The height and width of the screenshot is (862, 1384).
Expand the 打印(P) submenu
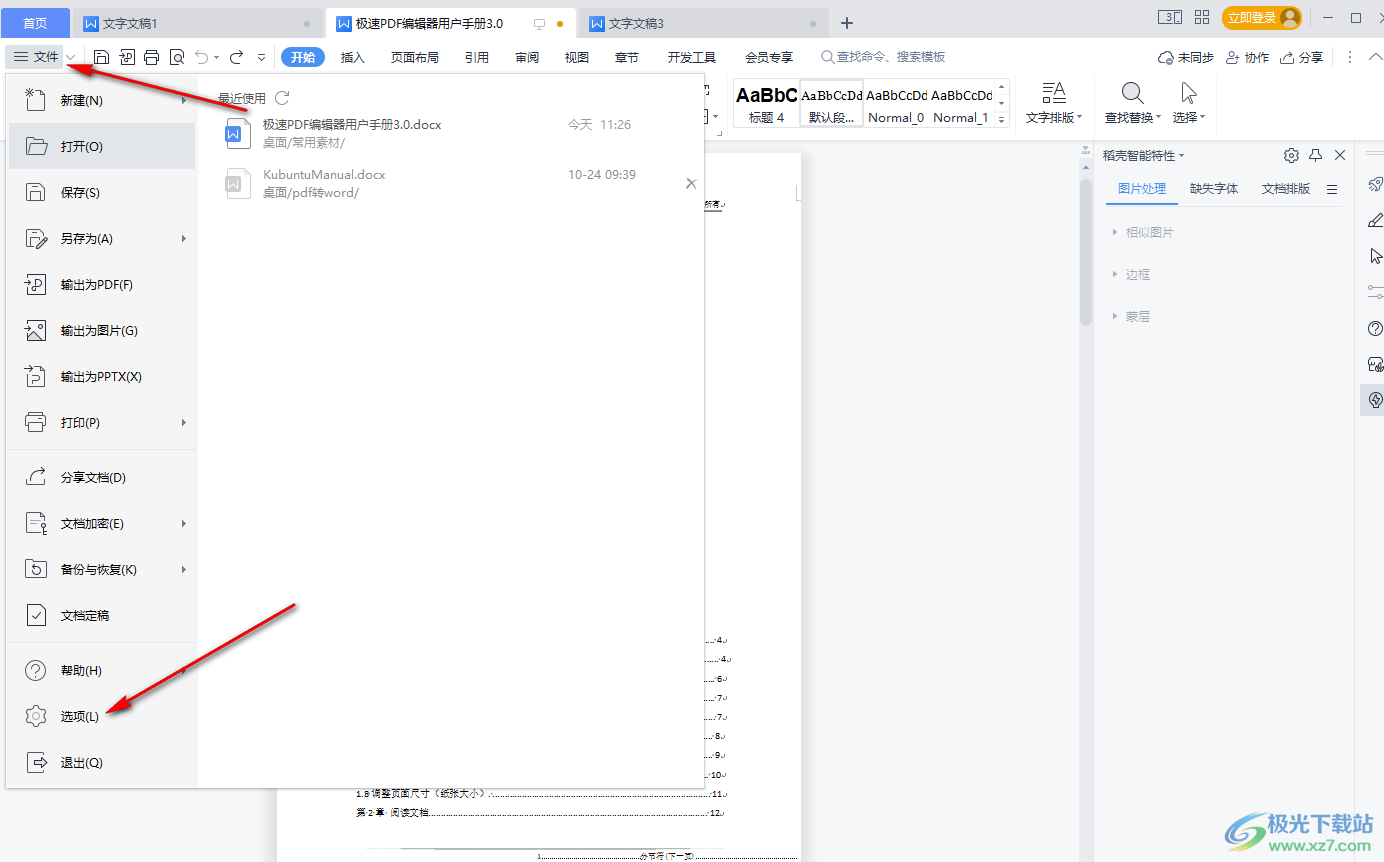click(184, 422)
